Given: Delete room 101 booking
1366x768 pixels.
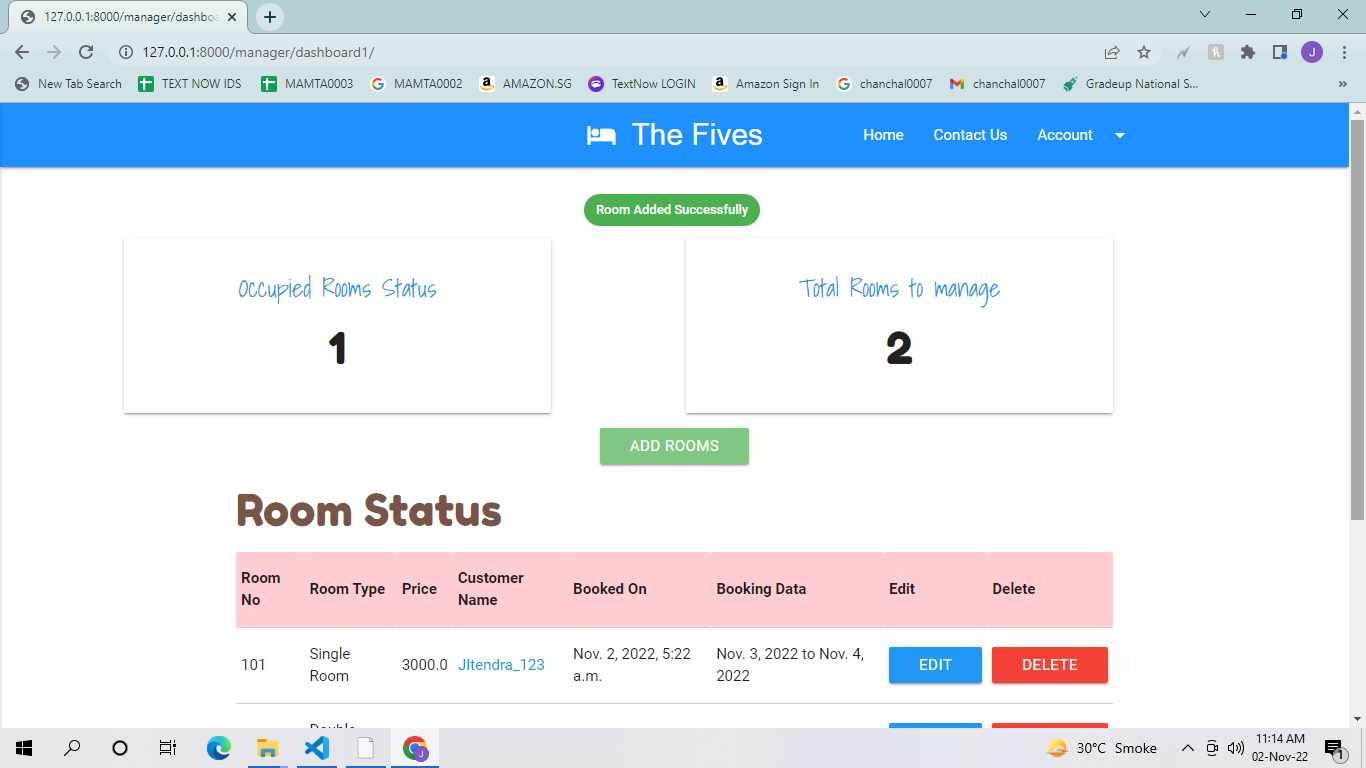Looking at the screenshot, I should point(1049,664).
